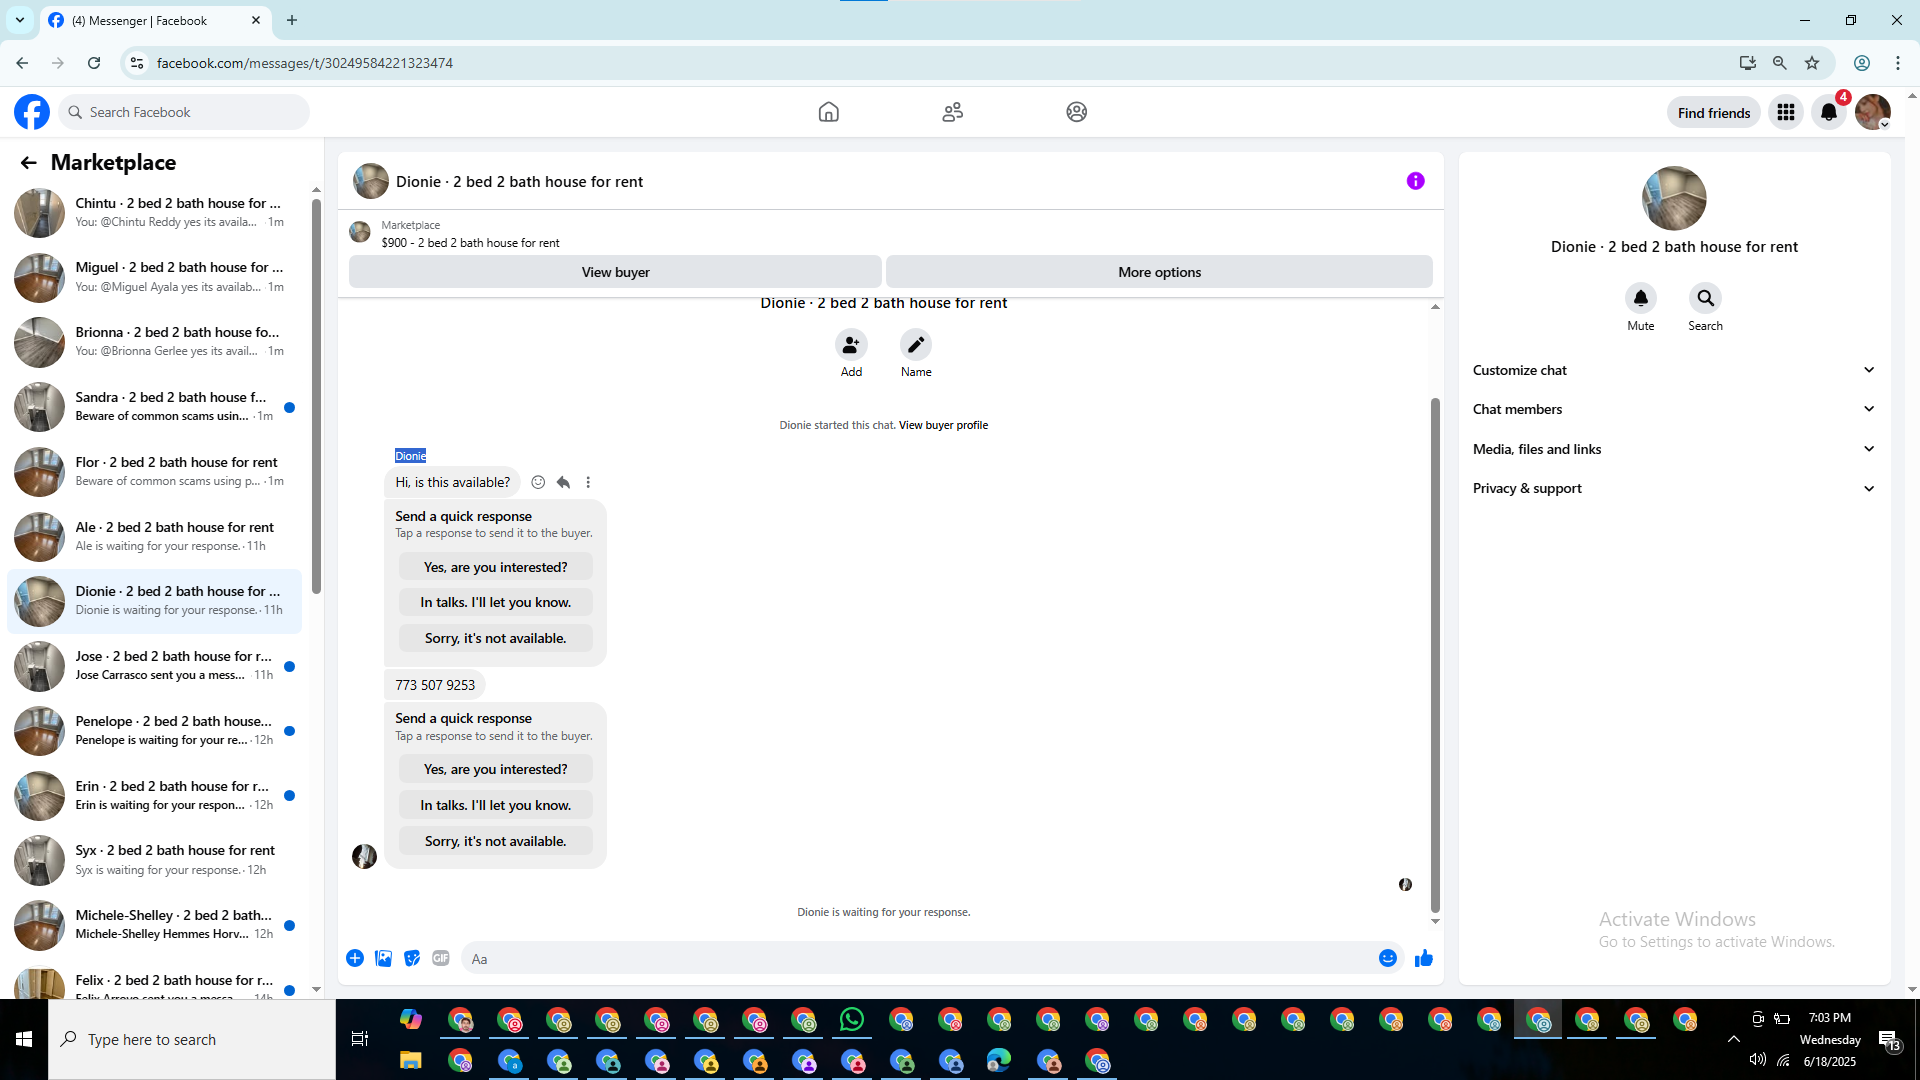Click the phone number message 773 507 9253
This screenshot has width=1920, height=1080.
coord(435,685)
